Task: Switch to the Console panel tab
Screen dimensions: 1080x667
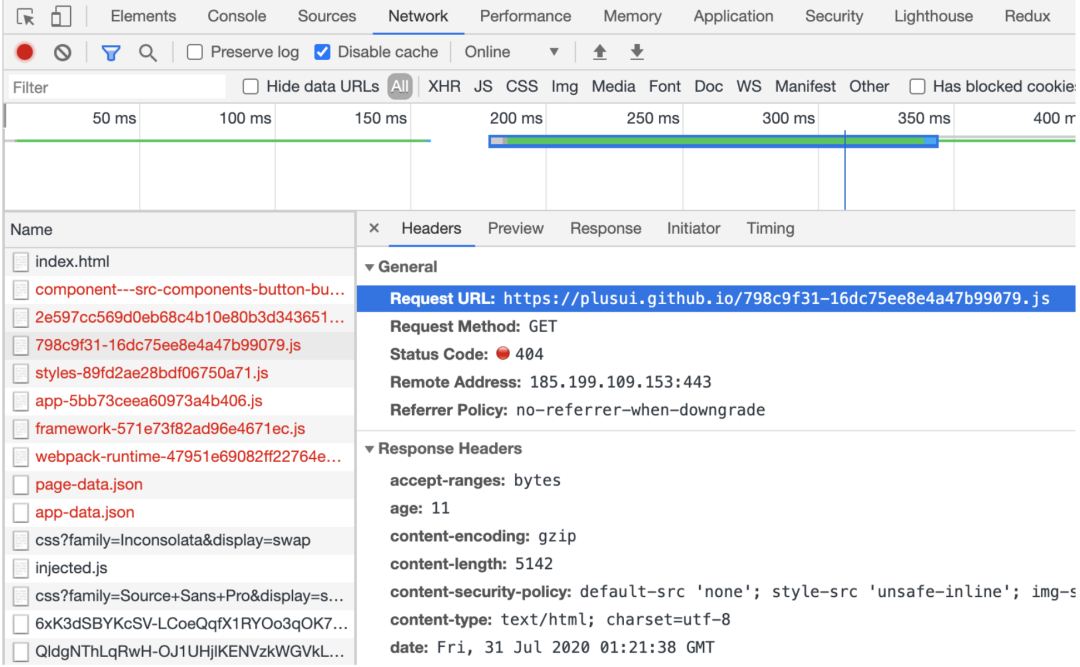Action: (237, 16)
